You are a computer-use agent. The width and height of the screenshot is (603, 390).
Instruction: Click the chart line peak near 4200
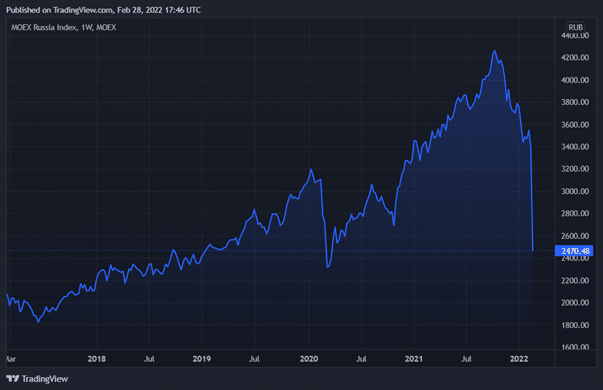point(495,51)
